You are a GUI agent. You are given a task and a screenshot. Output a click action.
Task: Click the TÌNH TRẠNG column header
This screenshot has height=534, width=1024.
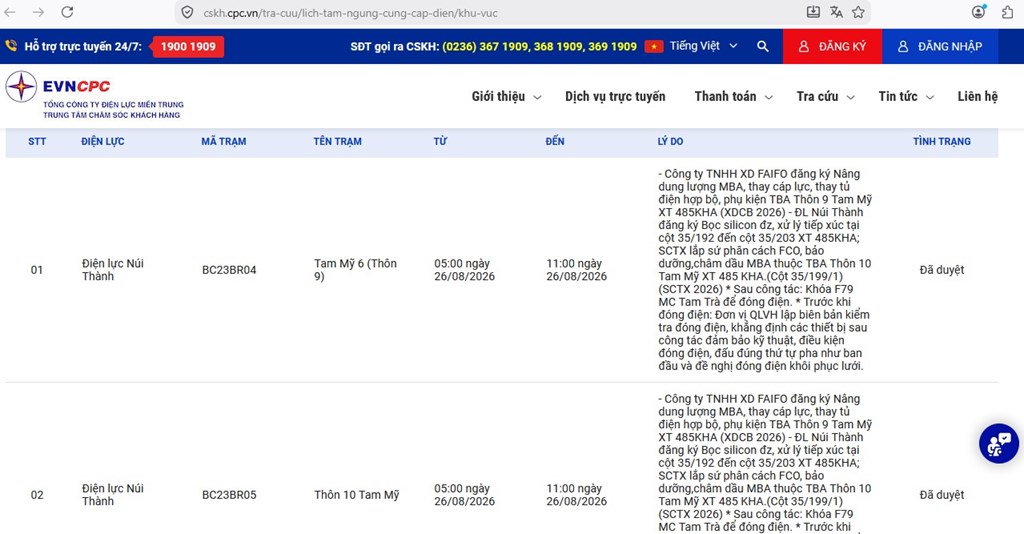[941, 141]
